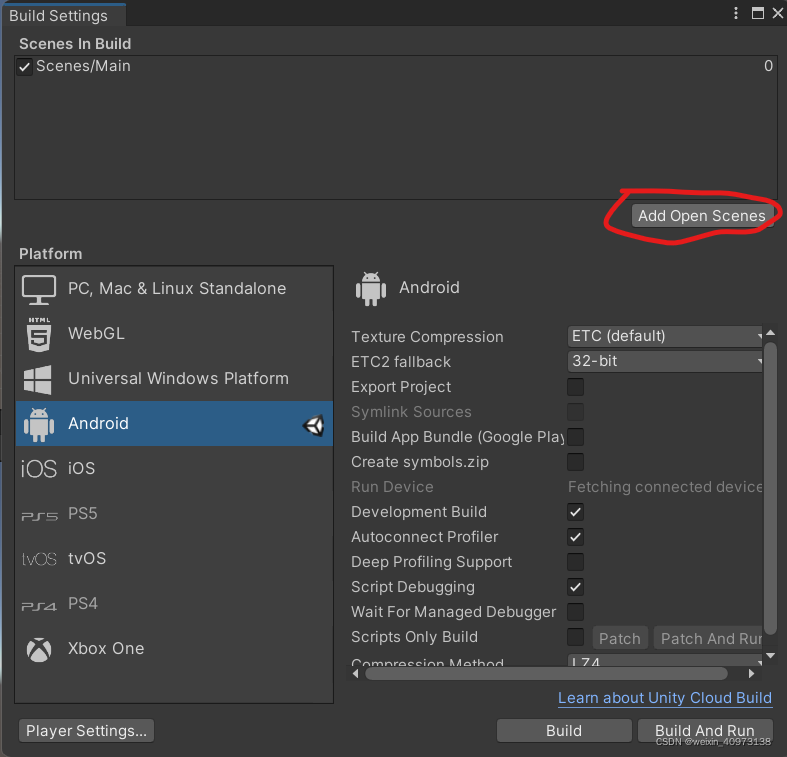This screenshot has height=757, width=787.
Task: Click the PC, Mac & Linux Standalone monitor icon
Action: point(39,290)
